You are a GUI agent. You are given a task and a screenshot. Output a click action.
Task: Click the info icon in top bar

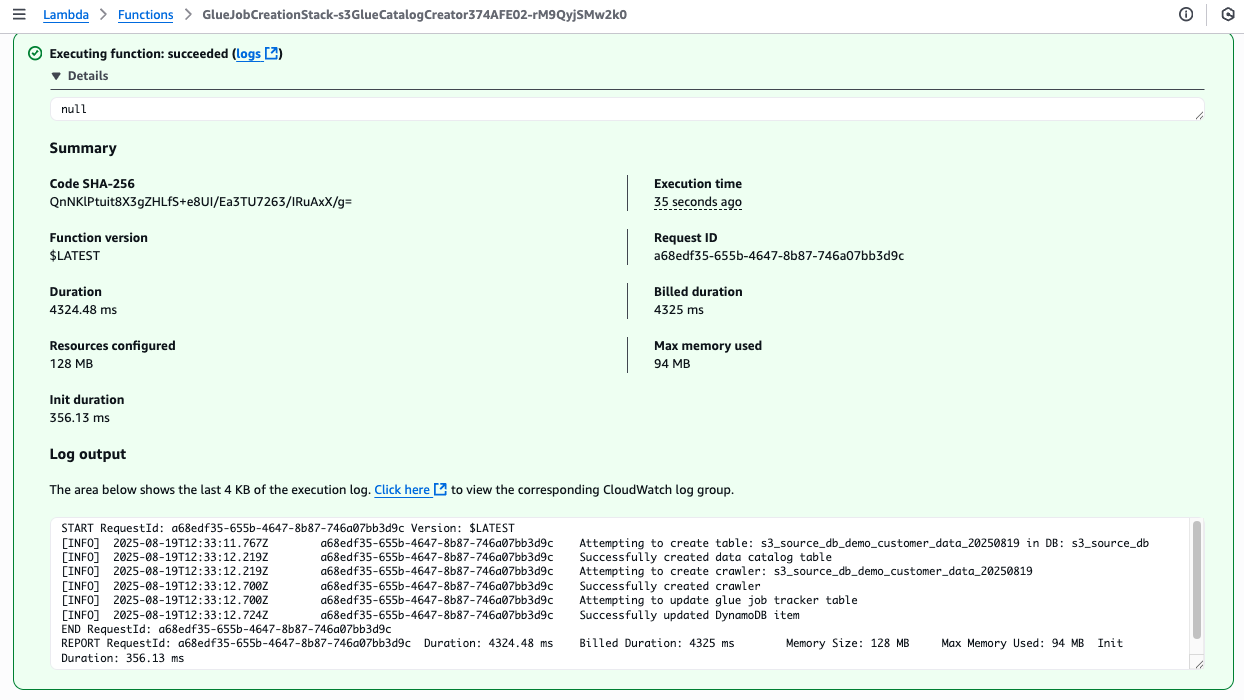click(x=1186, y=15)
